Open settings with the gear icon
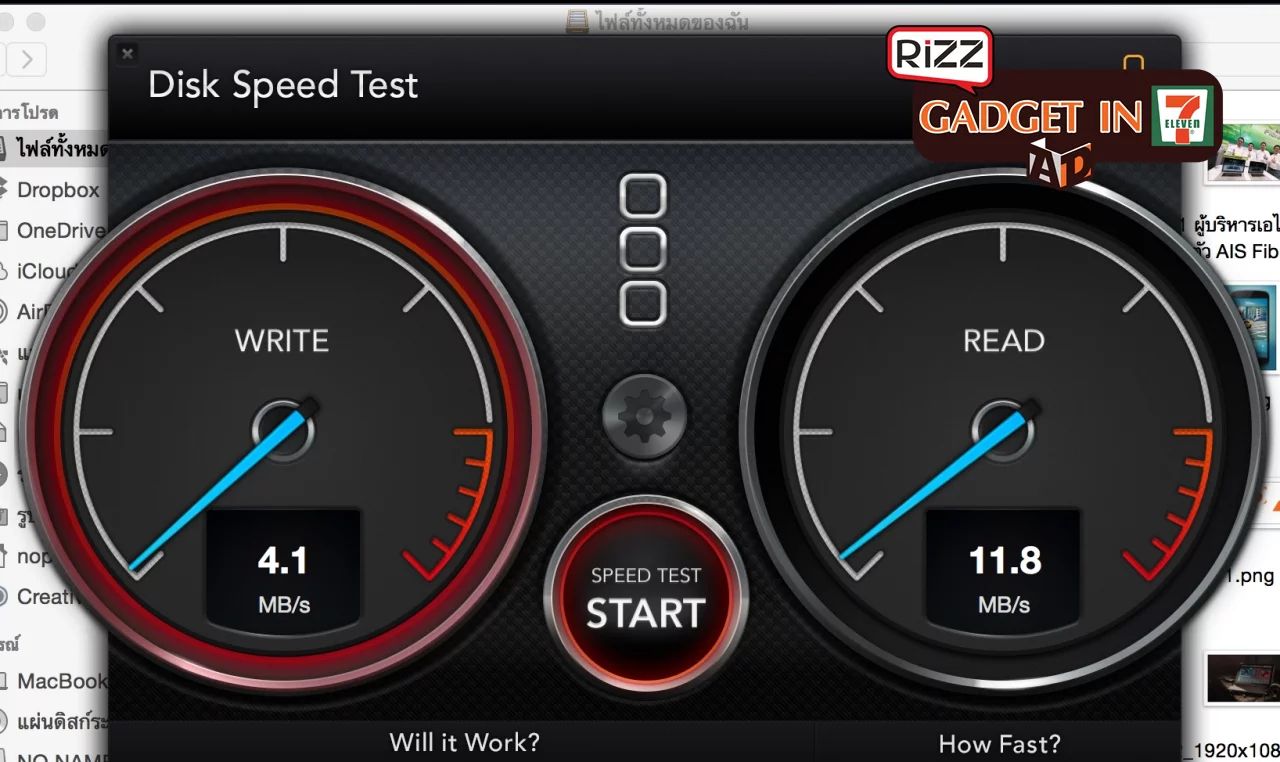The height and width of the screenshot is (762, 1280). coord(645,416)
